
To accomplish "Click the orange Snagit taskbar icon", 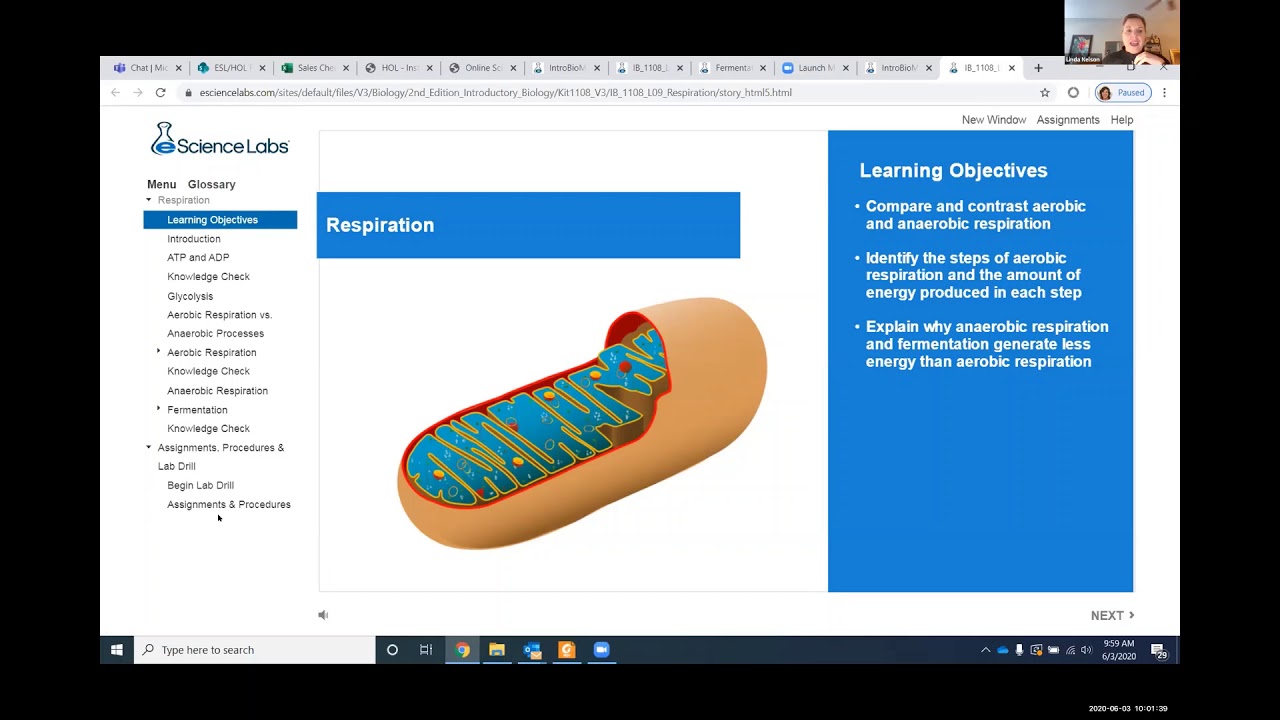I will click(x=567, y=650).
